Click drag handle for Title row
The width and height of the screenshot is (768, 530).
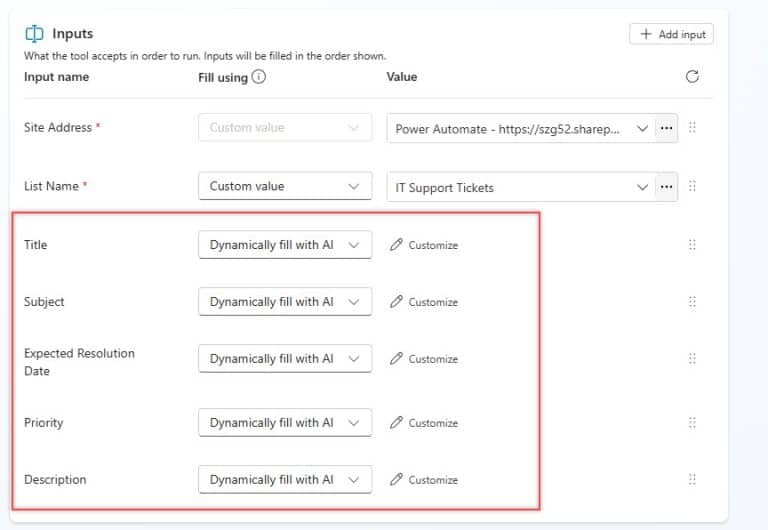(x=692, y=245)
